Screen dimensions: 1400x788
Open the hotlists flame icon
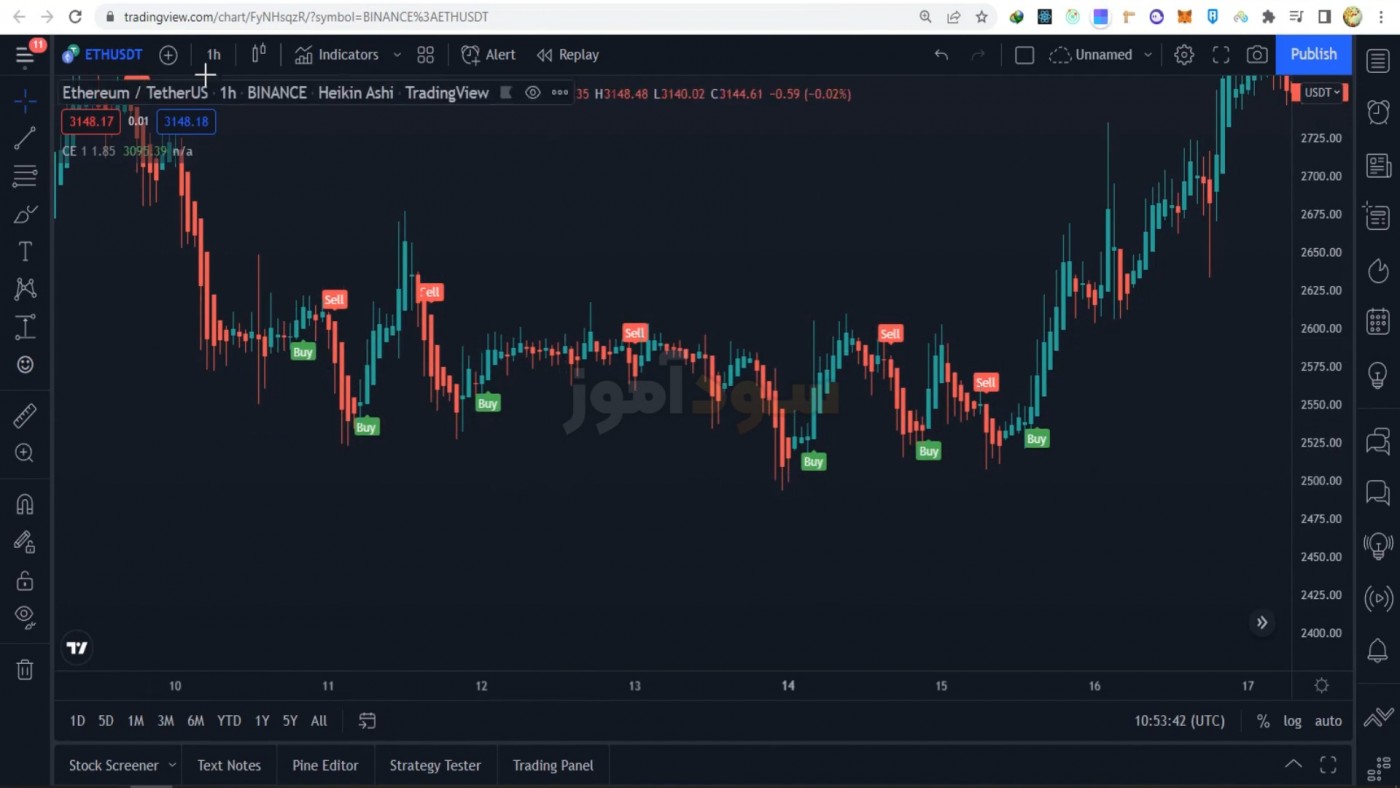1378,270
